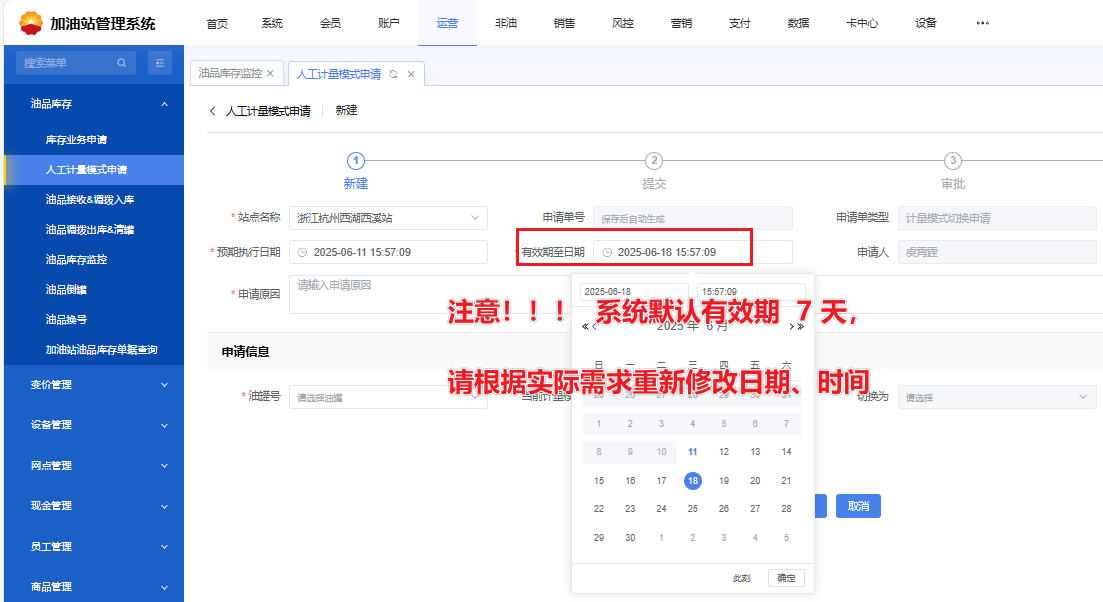Go to next year in date picker
This screenshot has height=602, width=1103.
(800, 326)
